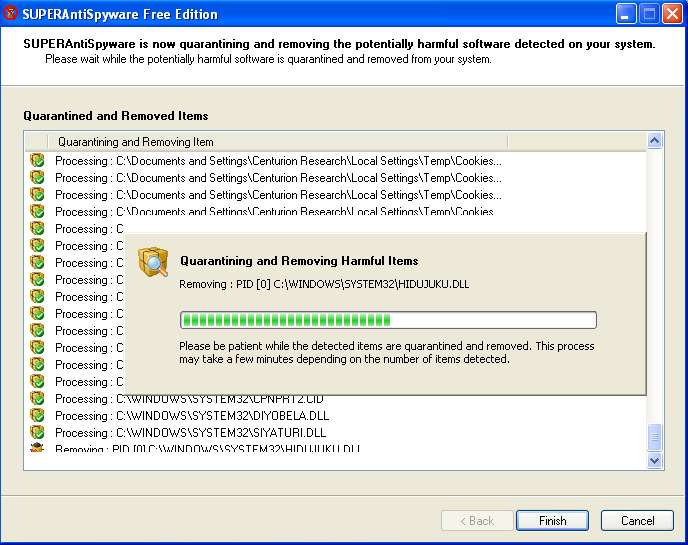
Task: Minimize the SUPERAntiSpyware window
Action: [626, 15]
